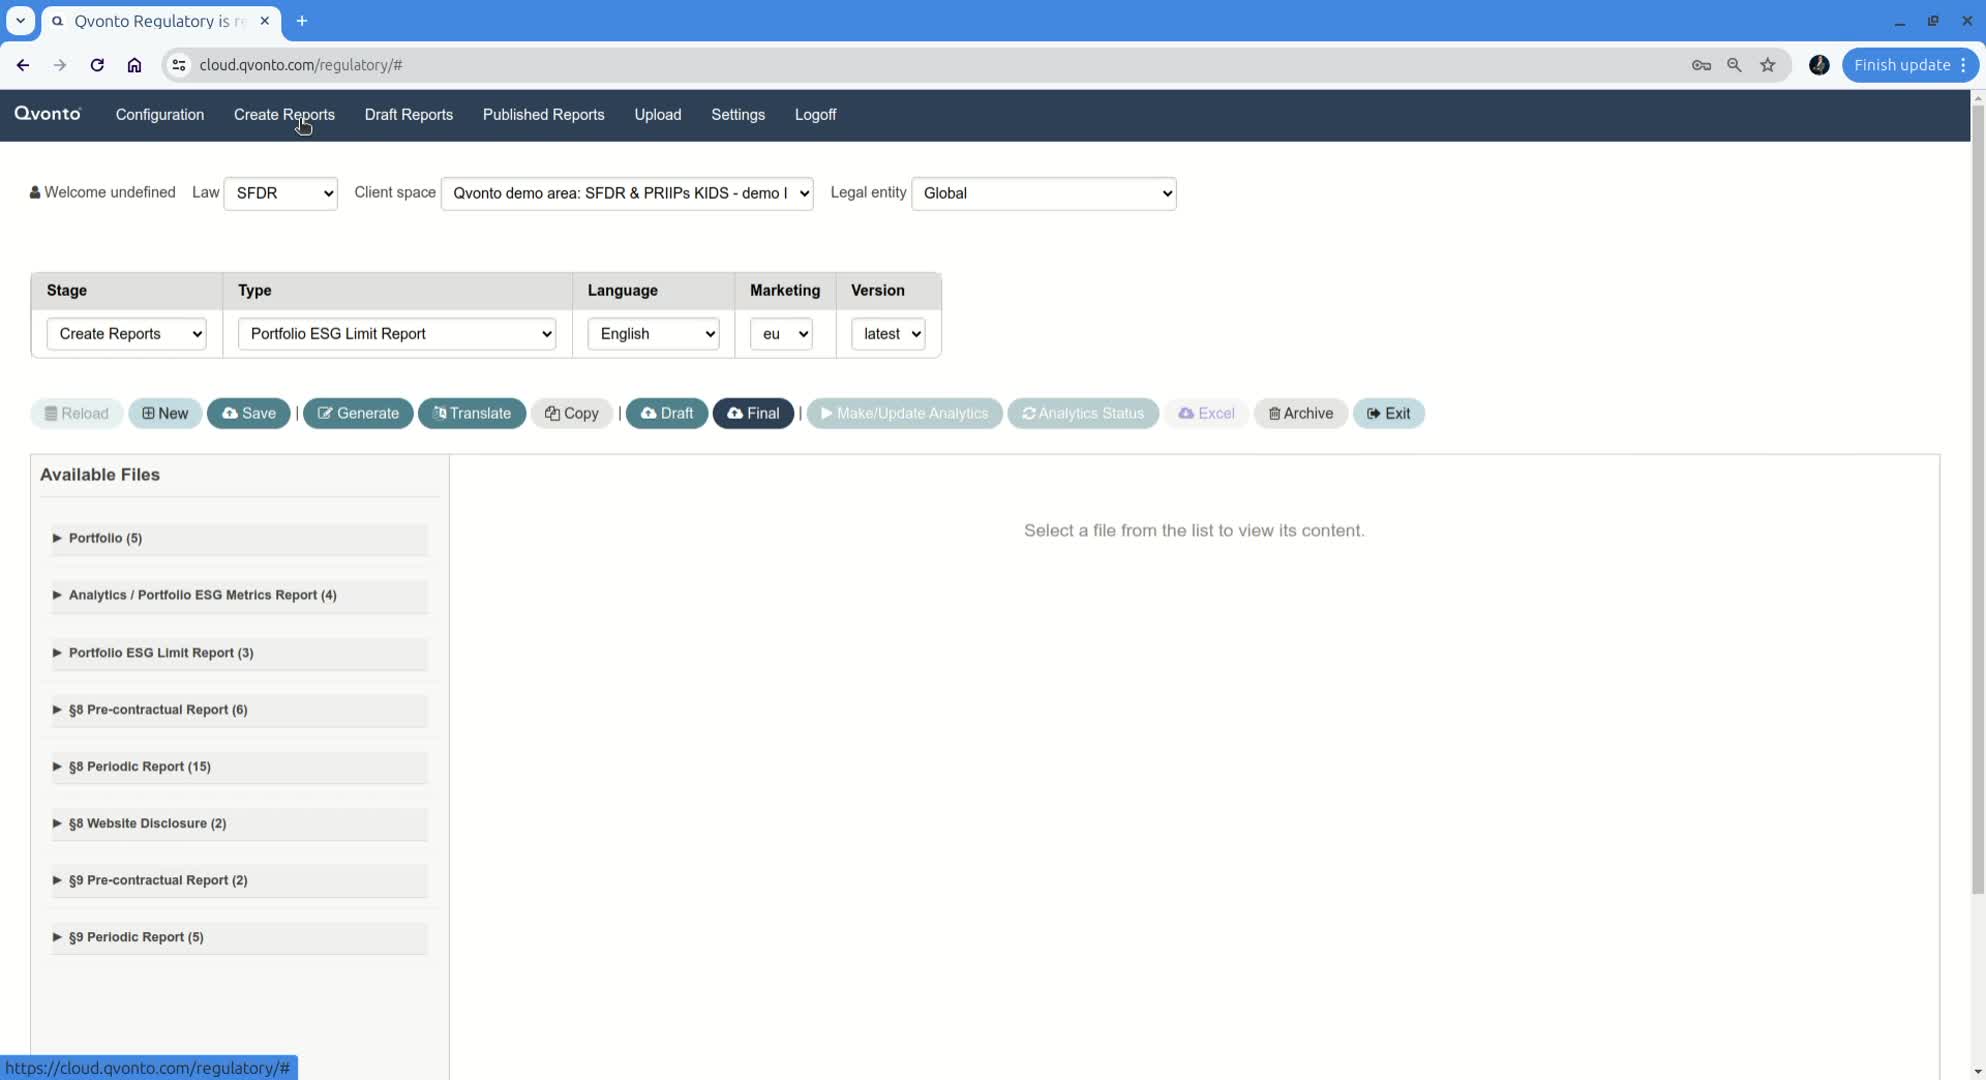Open the Law SFDR dropdown
Viewport: 1986px width, 1080px height.
click(x=281, y=193)
